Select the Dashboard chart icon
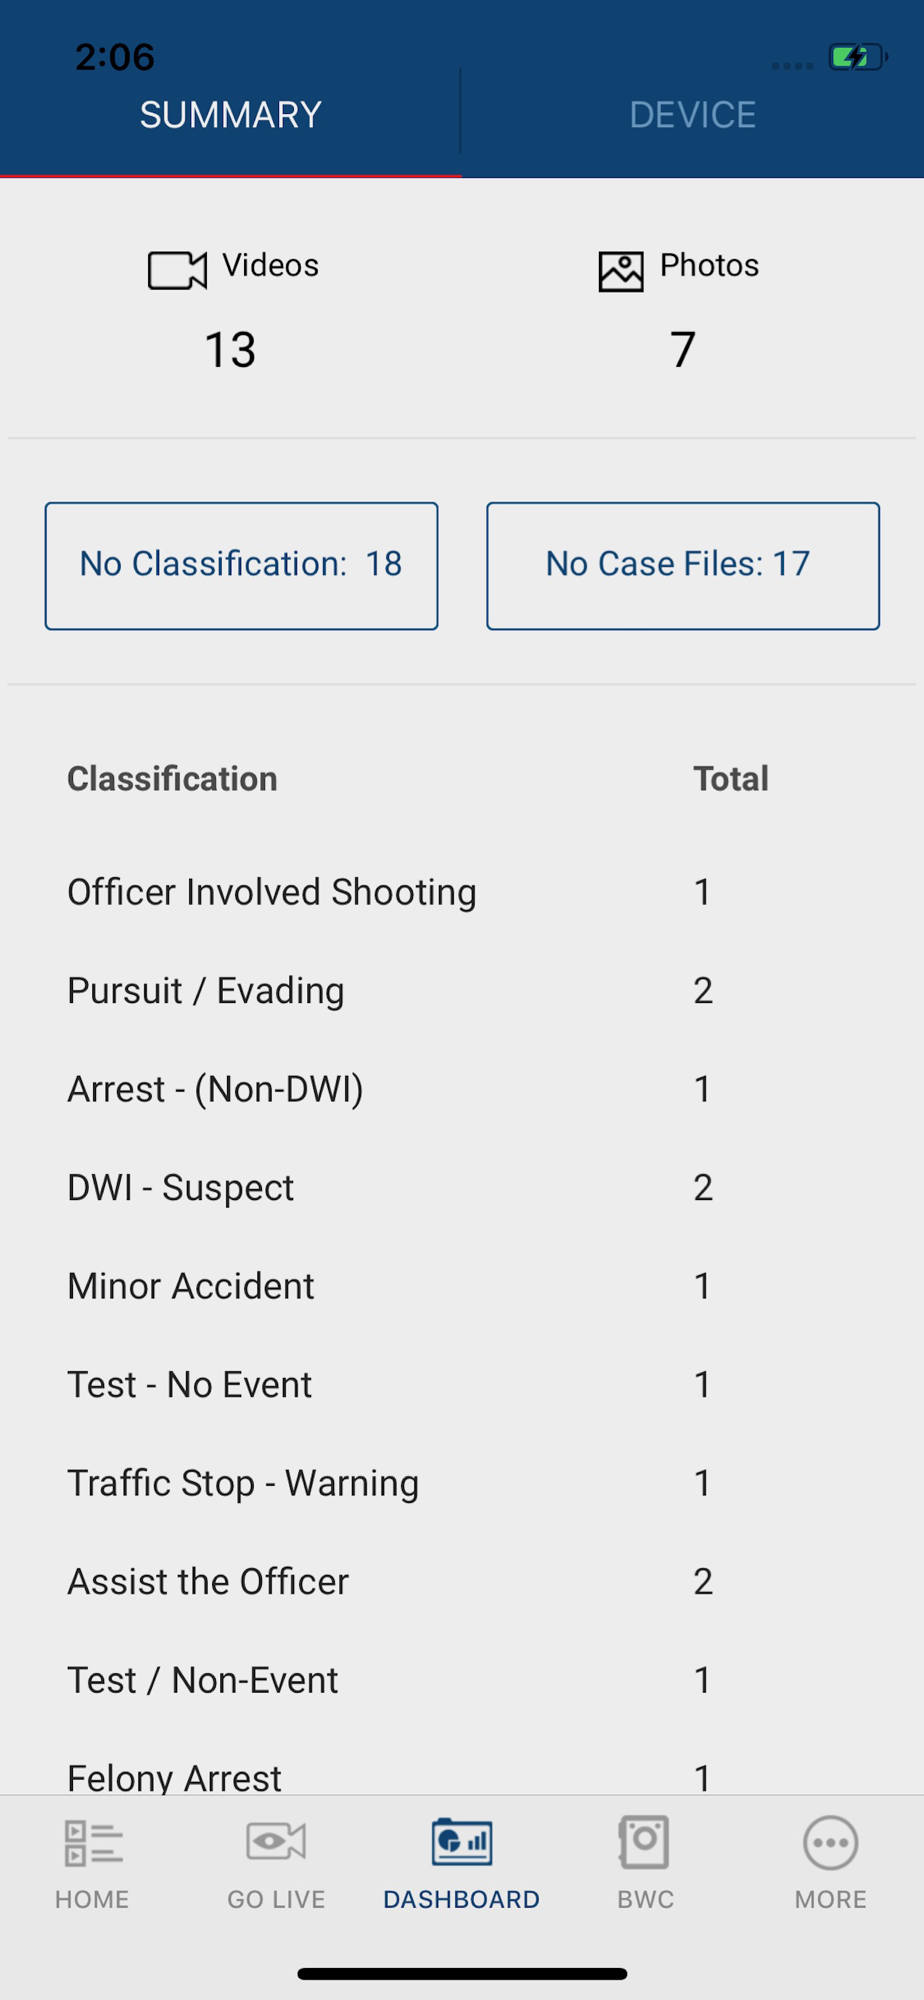 click(462, 1842)
